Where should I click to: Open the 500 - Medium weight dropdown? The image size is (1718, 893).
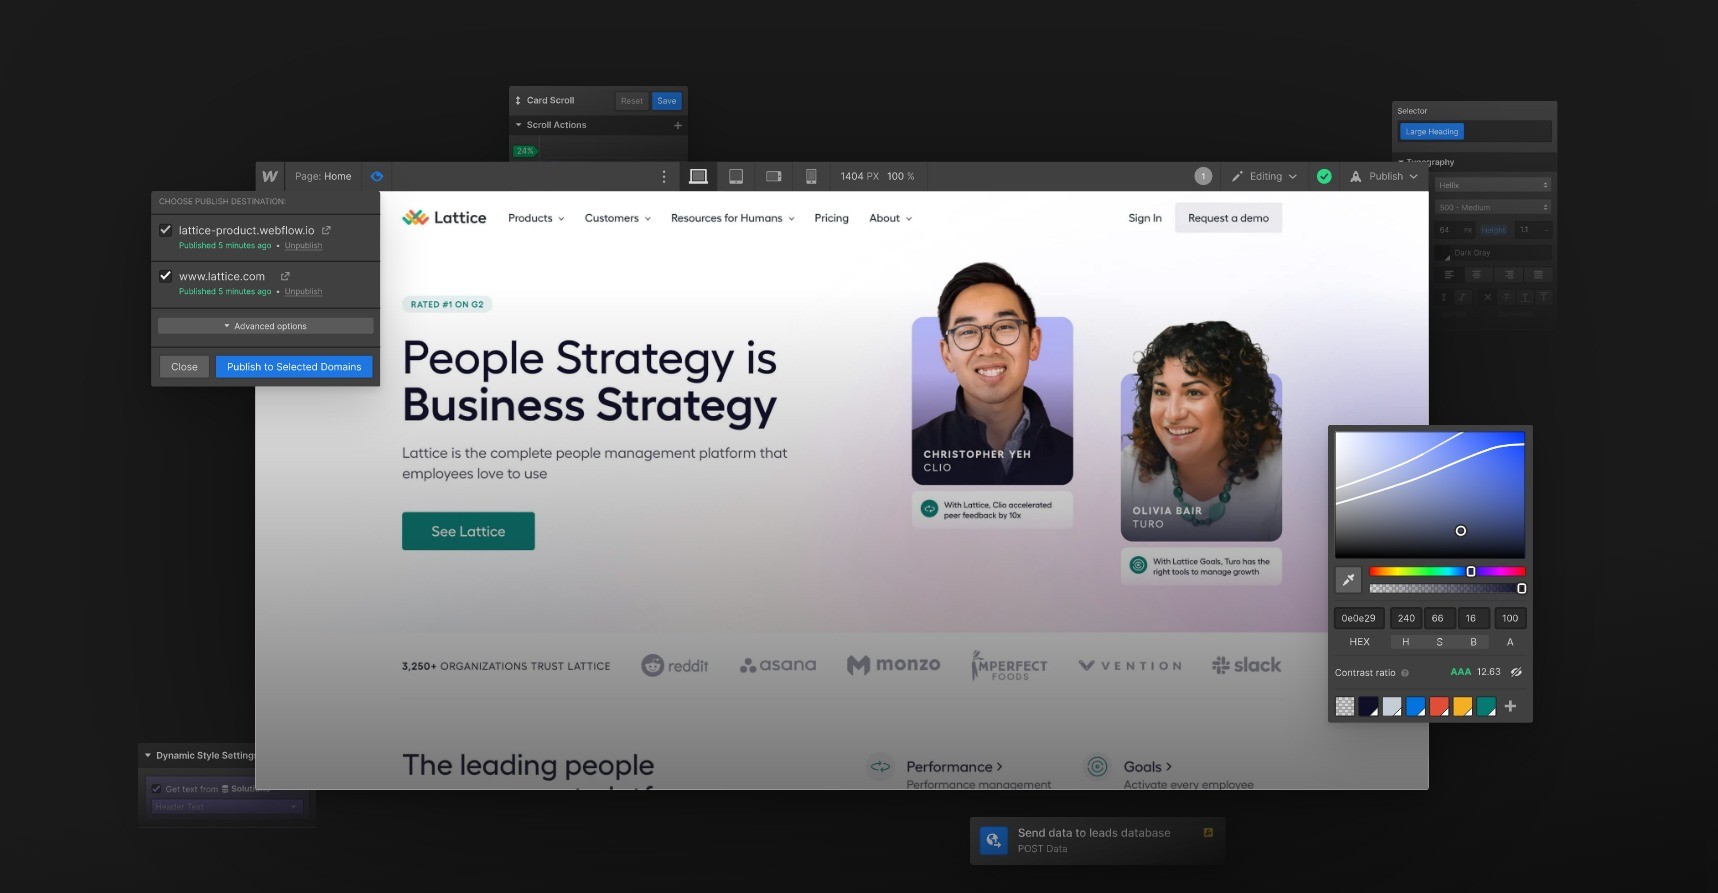[1493, 207]
